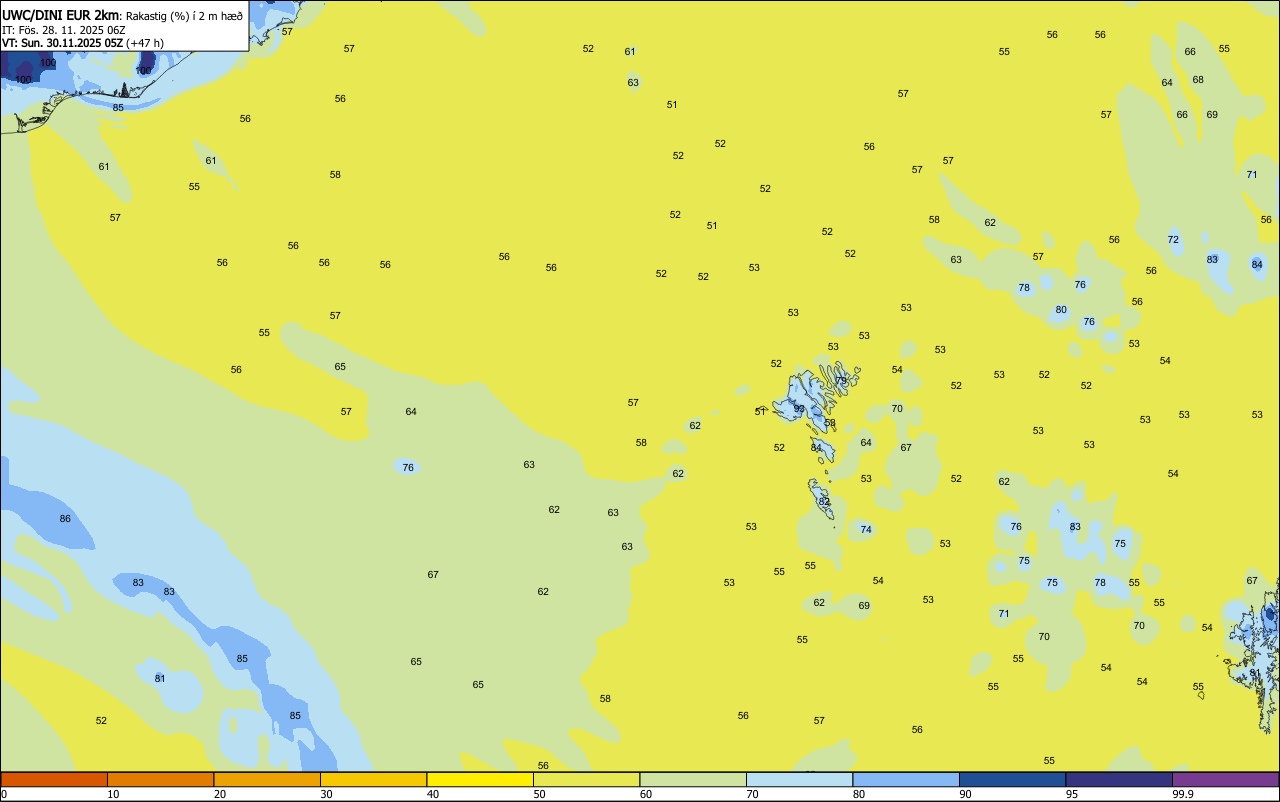Screen dimensions: 1280x802
Task: Click the legend tick label '30'
Action: coord(327,794)
